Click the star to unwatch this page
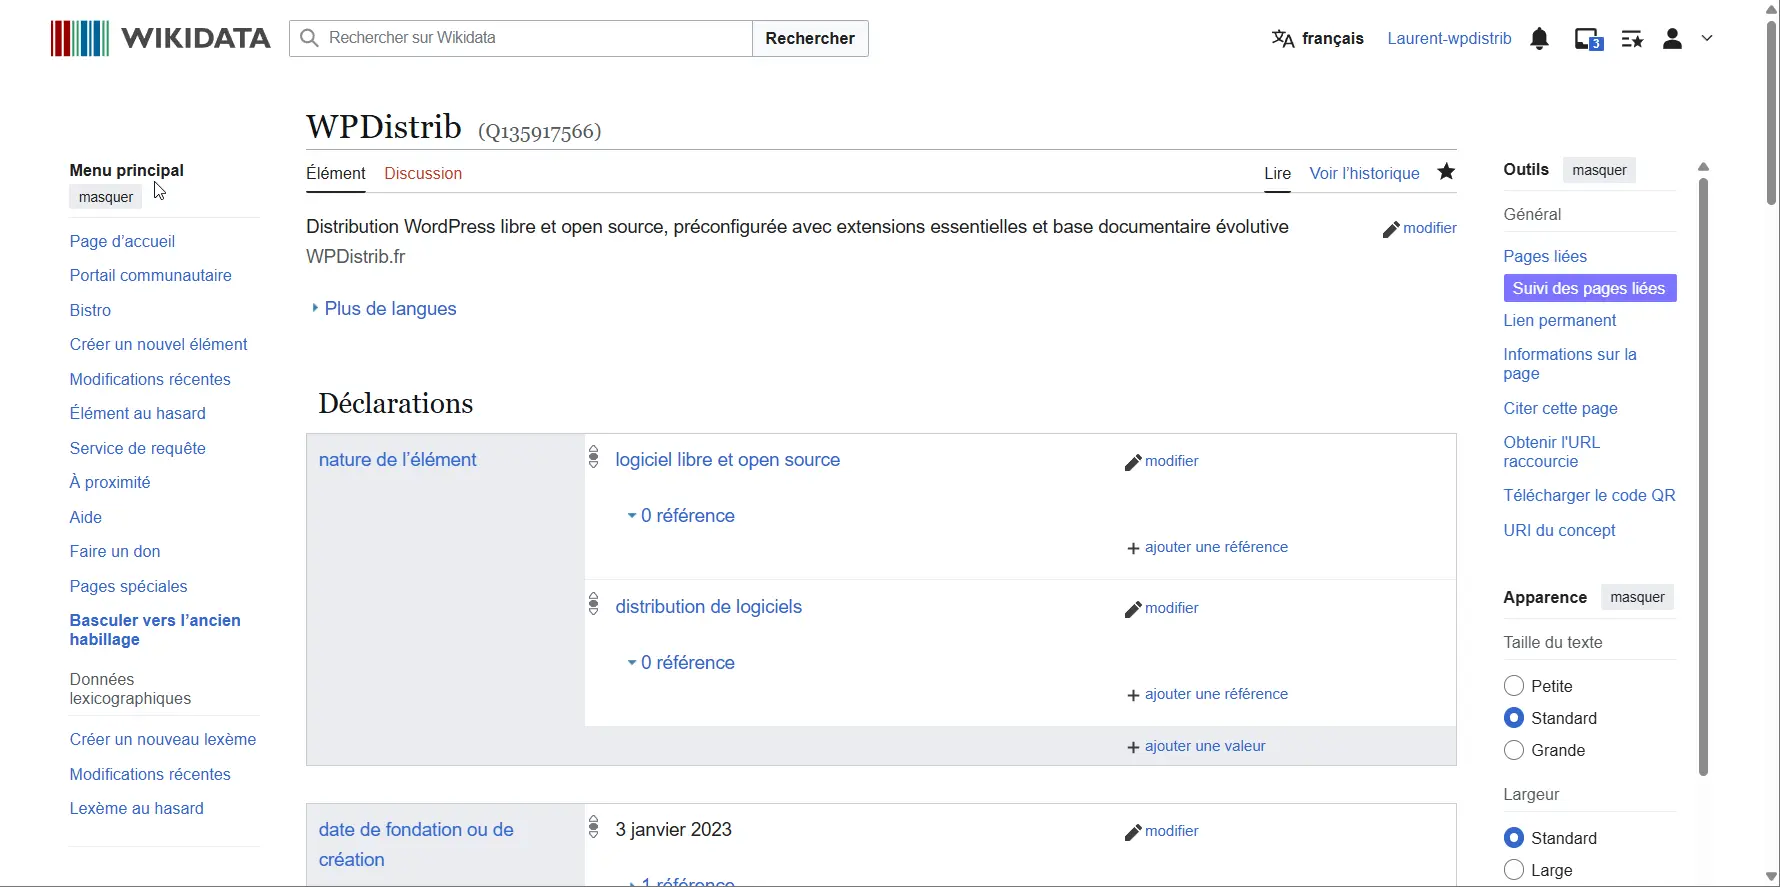Image resolution: width=1780 pixels, height=887 pixels. [1446, 172]
